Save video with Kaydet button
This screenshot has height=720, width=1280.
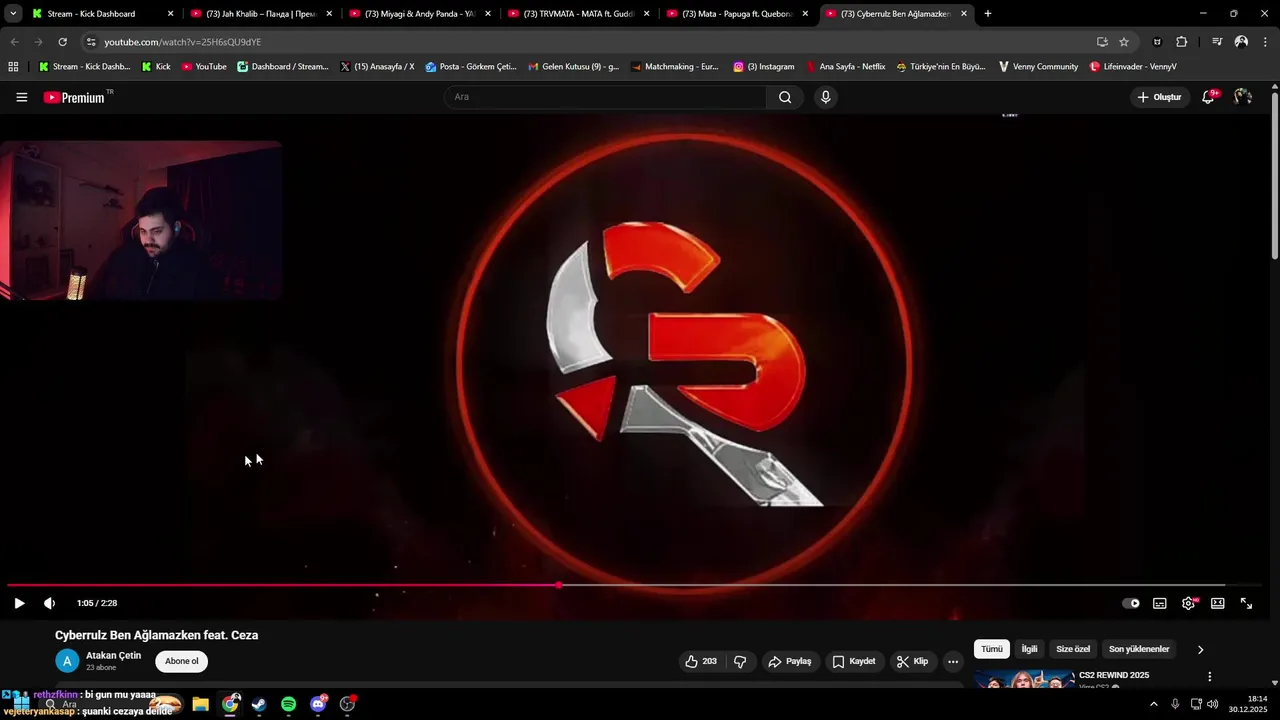click(853, 661)
